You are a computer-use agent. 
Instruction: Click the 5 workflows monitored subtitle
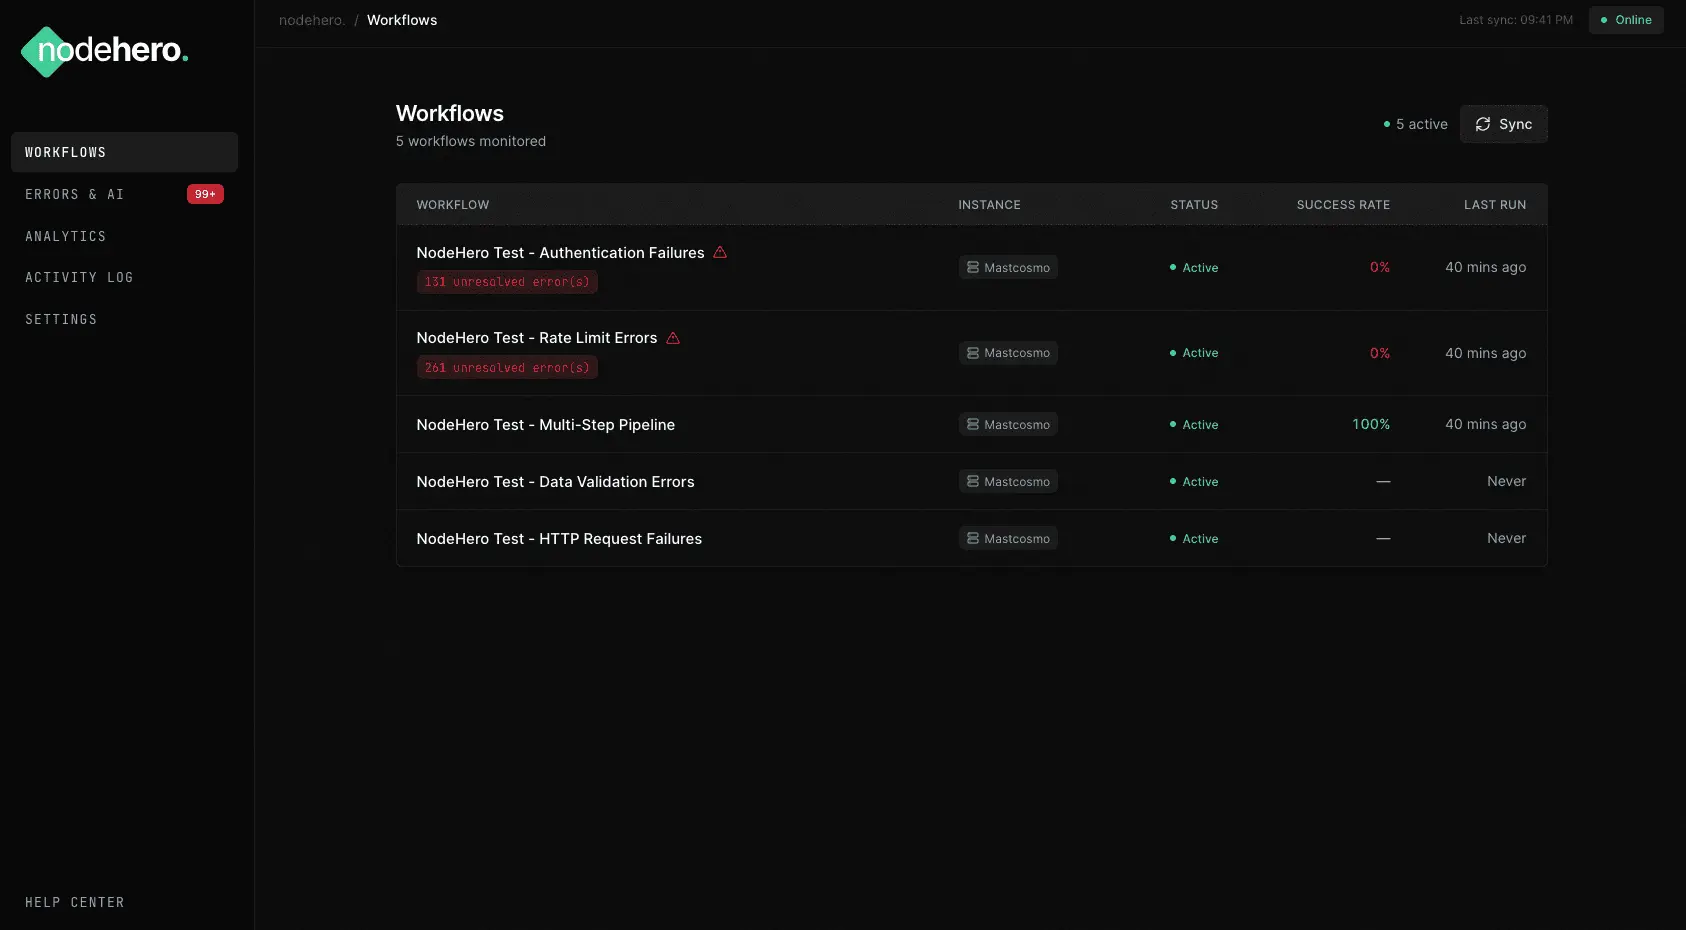(x=471, y=141)
